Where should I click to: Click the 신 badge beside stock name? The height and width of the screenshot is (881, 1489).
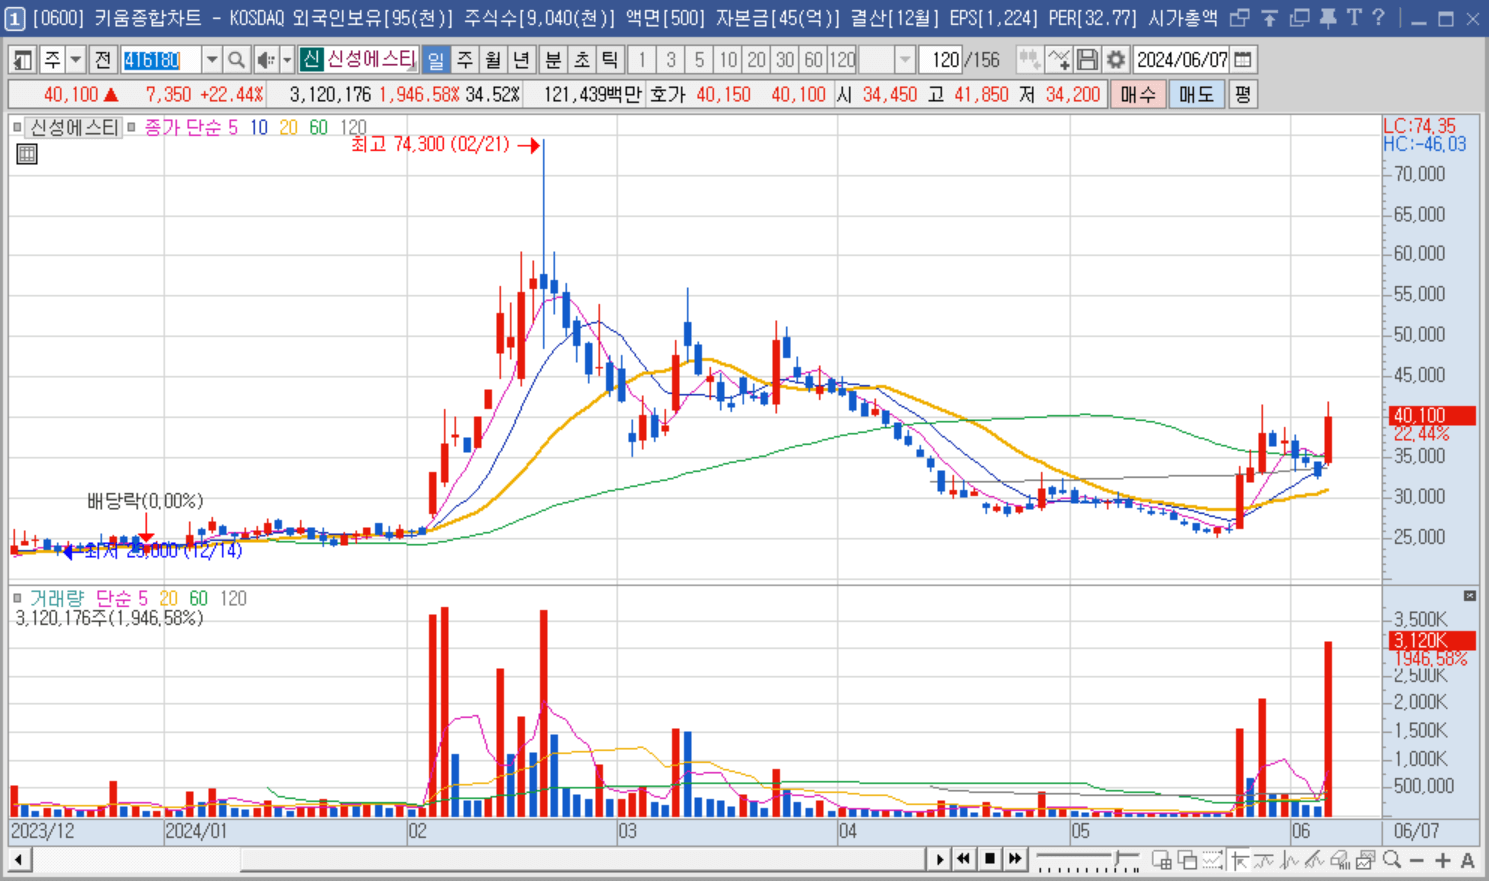(x=311, y=60)
